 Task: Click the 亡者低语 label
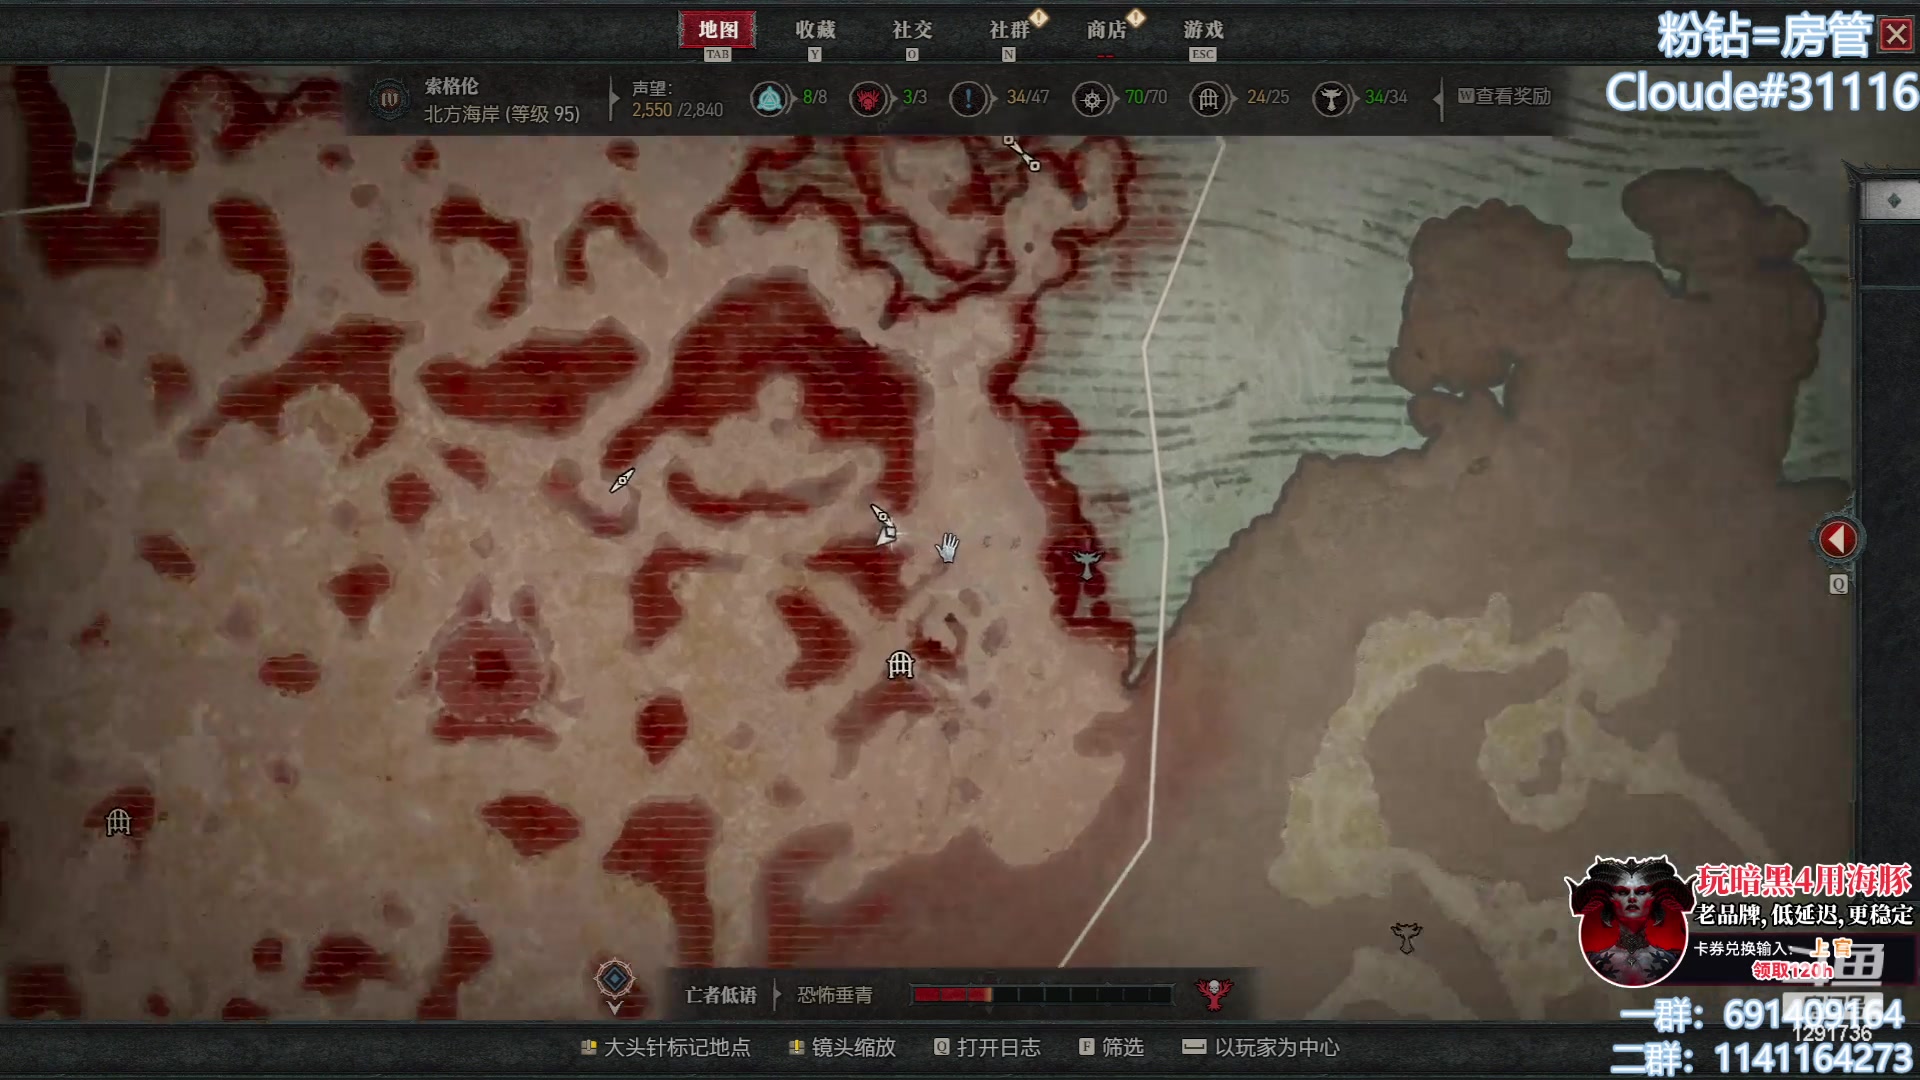[x=720, y=995]
